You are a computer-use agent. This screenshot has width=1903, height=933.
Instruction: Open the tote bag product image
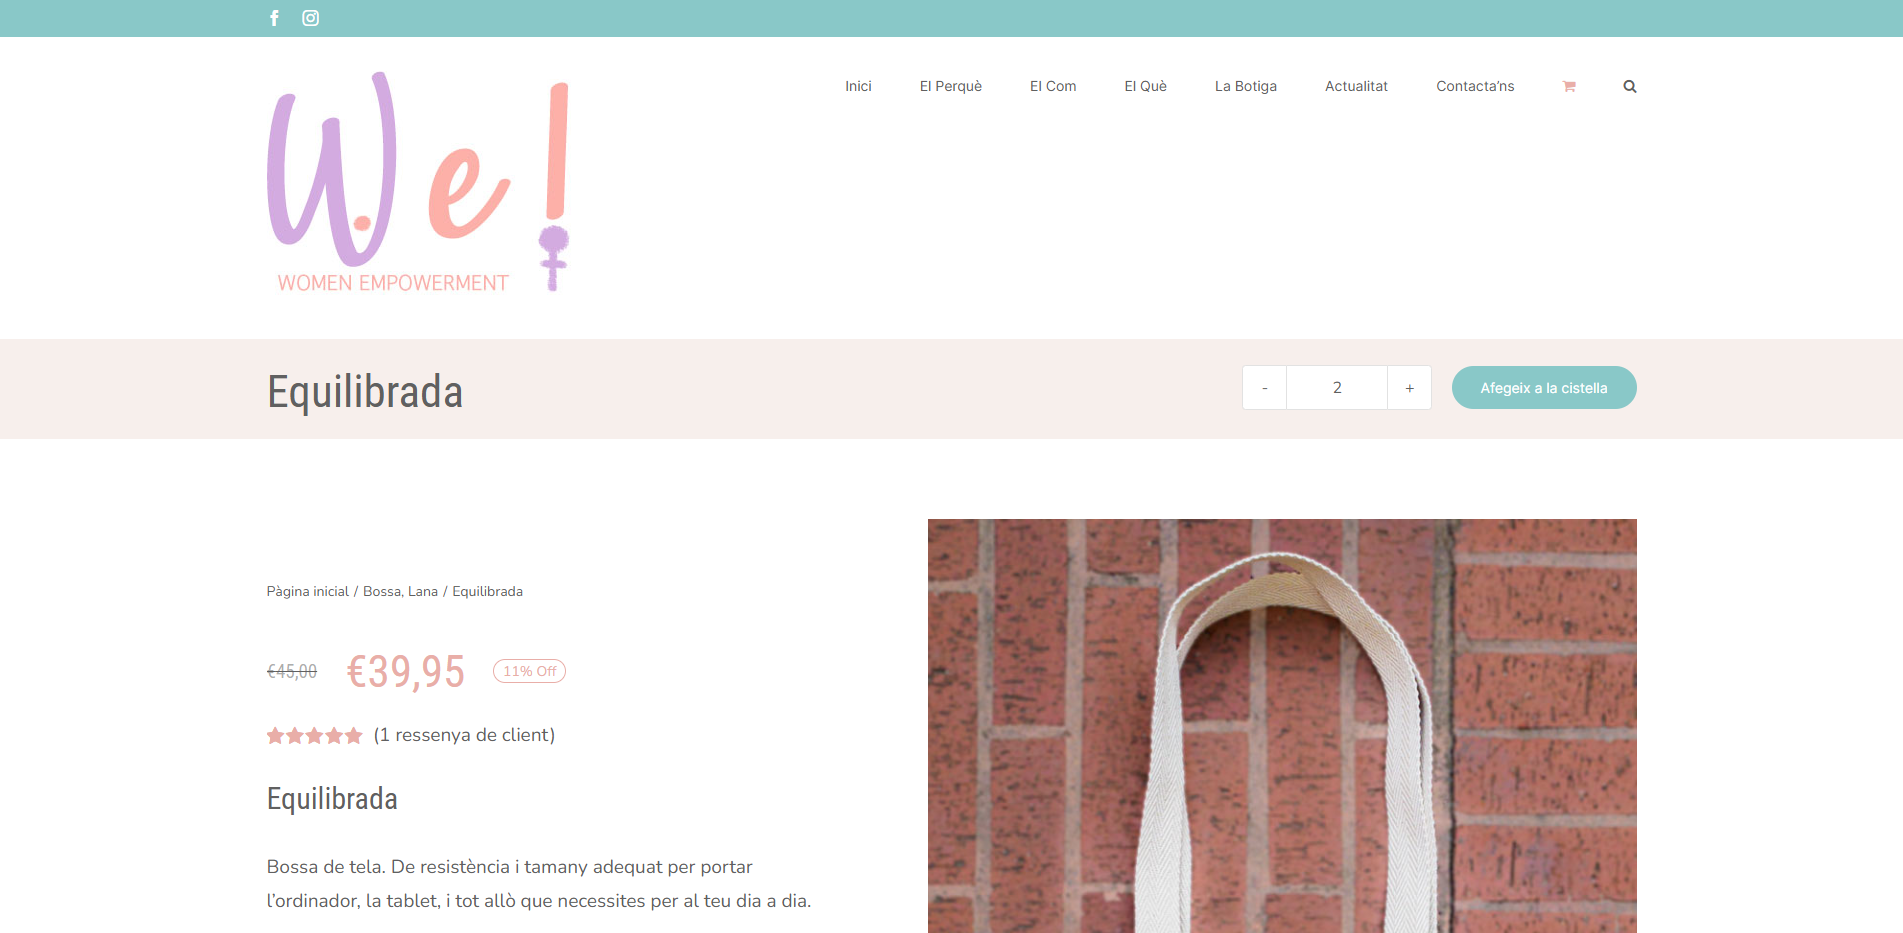tap(1282, 726)
